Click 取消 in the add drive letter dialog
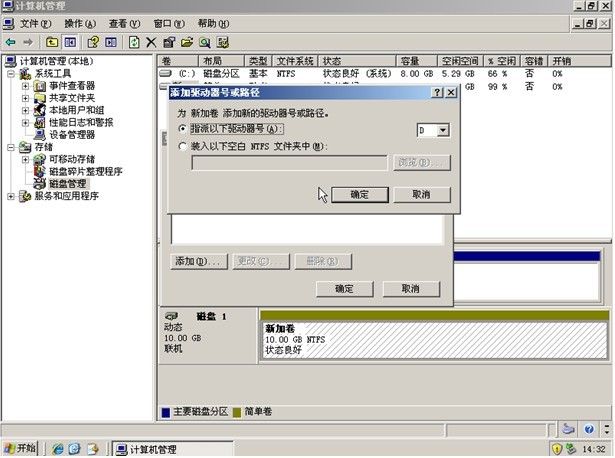The height and width of the screenshot is (458, 615). point(422,194)
